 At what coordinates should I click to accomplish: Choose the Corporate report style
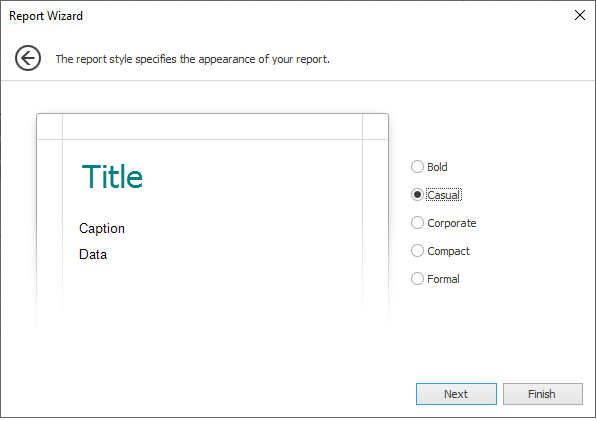[444, 223]
